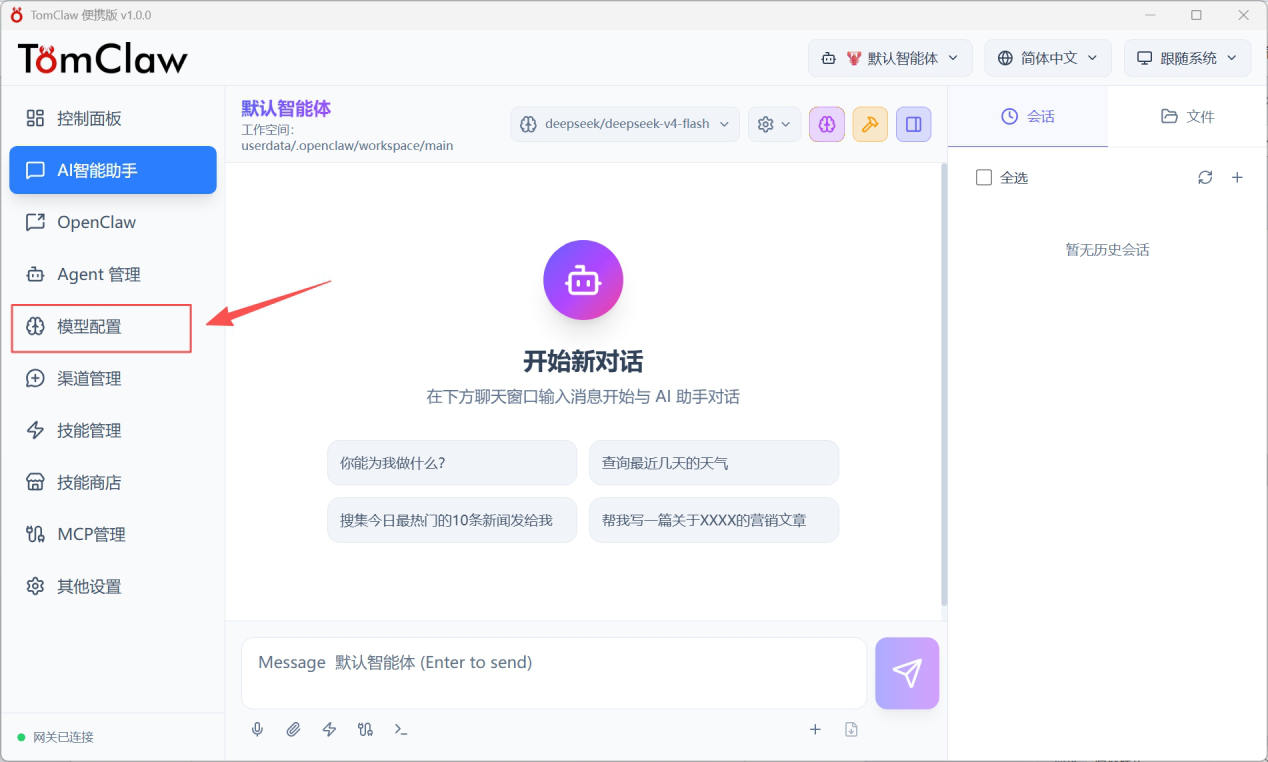
Task: Open 技能管理 in sidebar
Action: pos(113,430)
